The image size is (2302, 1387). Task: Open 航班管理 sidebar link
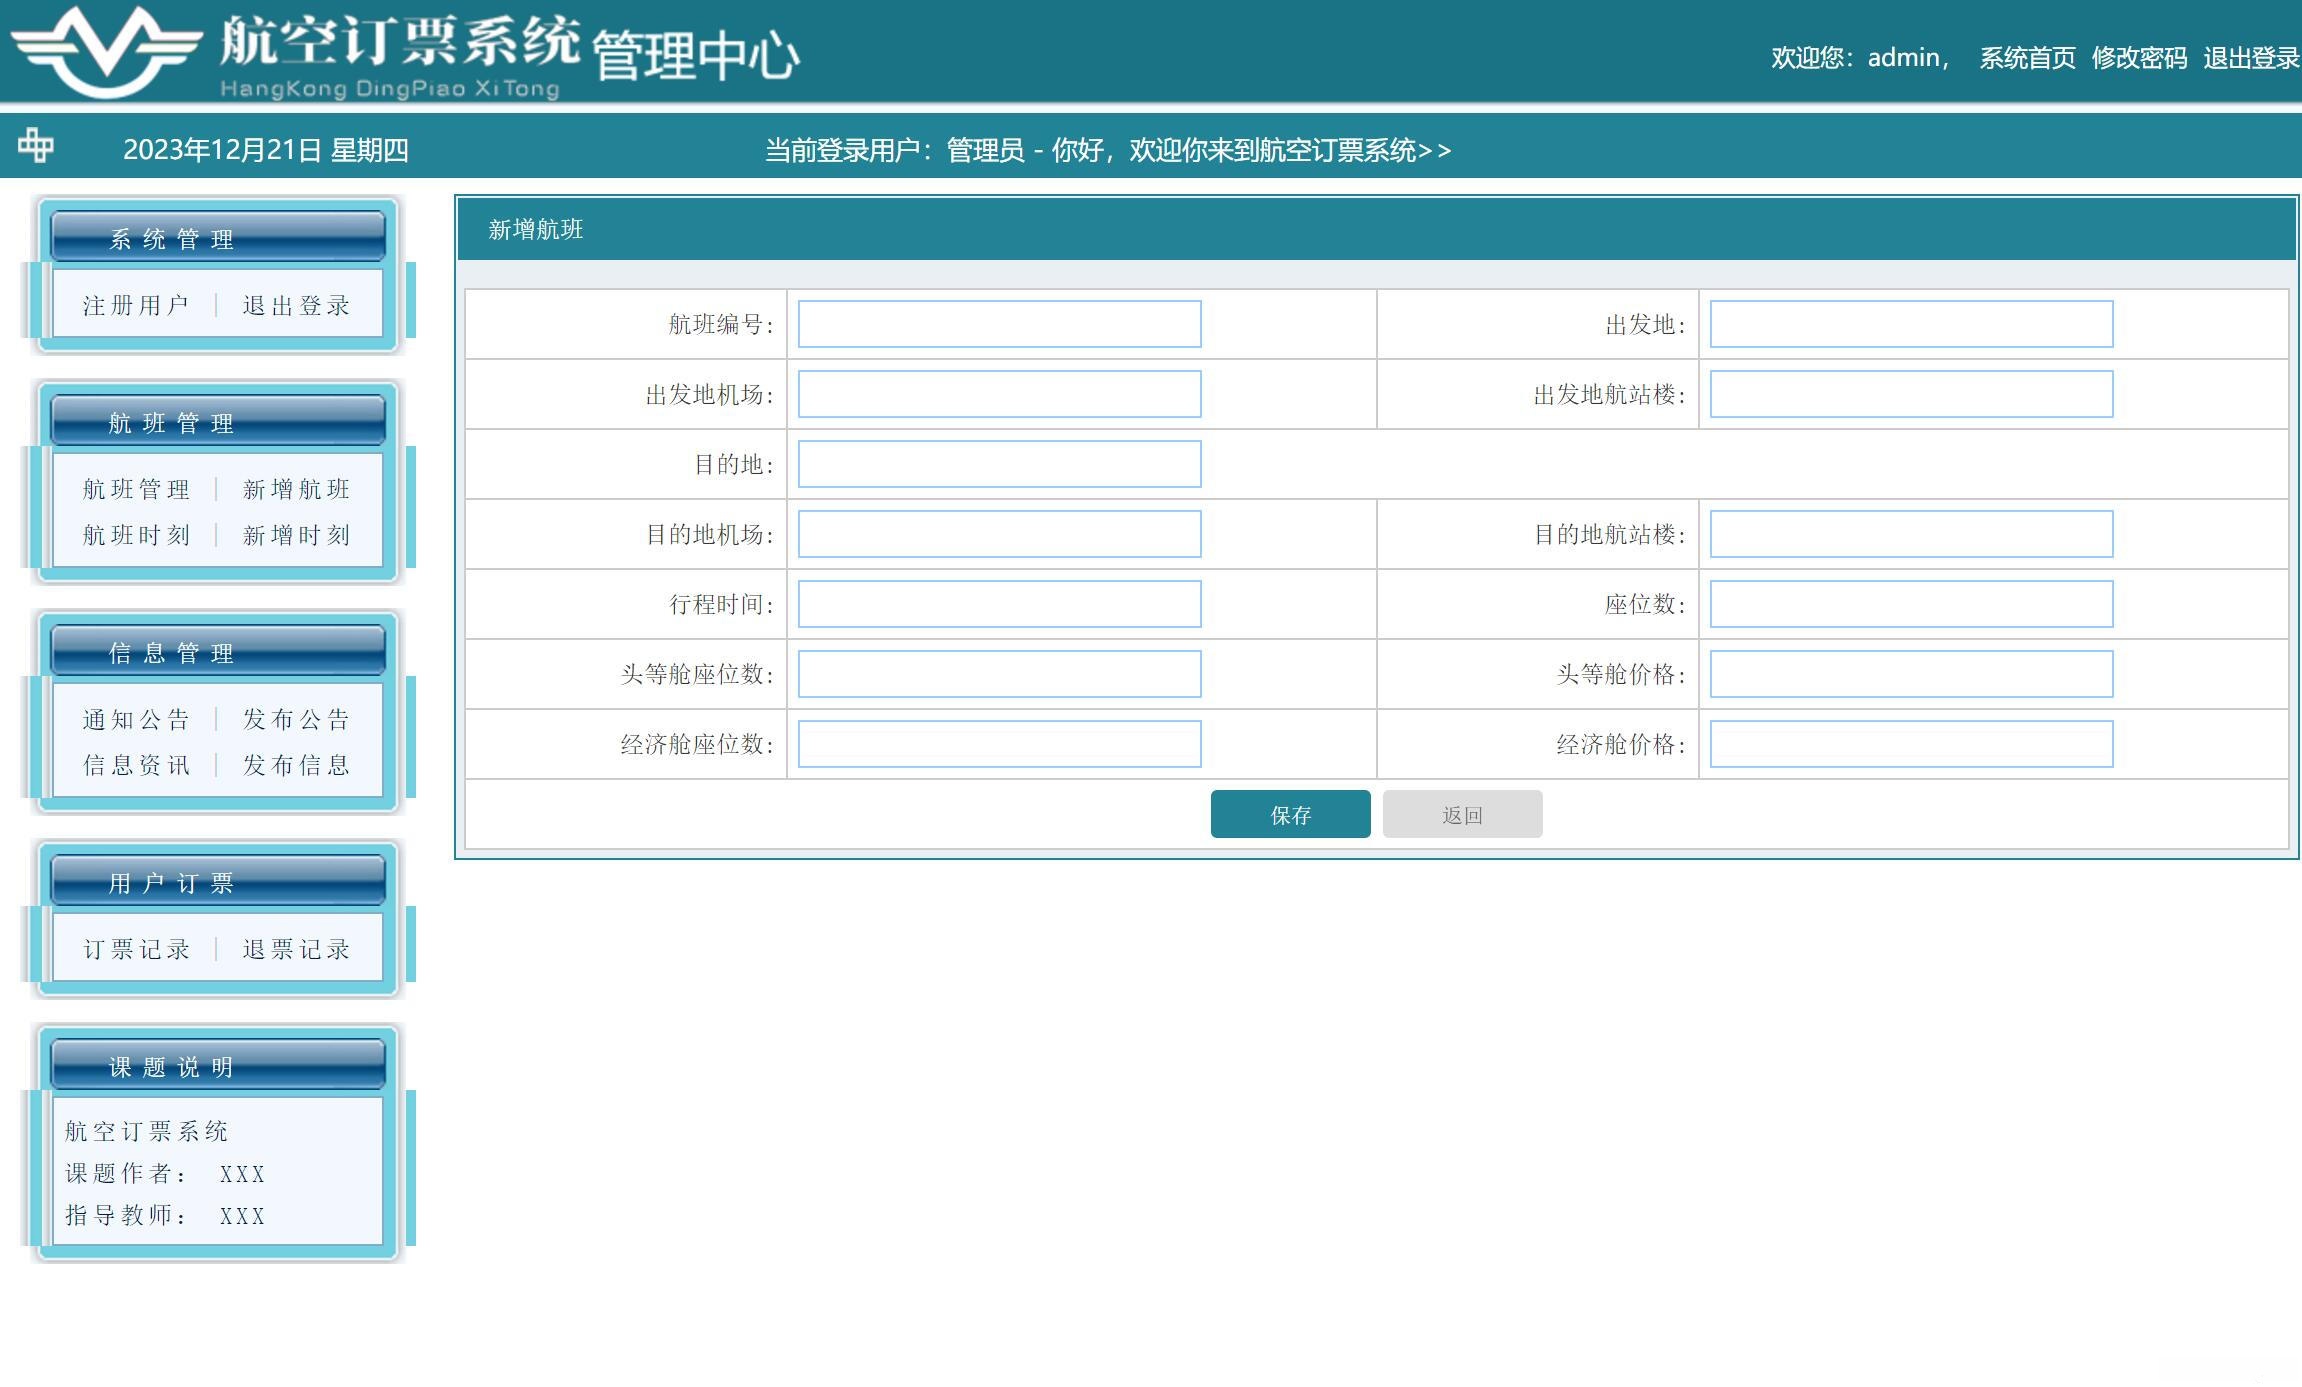136,489
